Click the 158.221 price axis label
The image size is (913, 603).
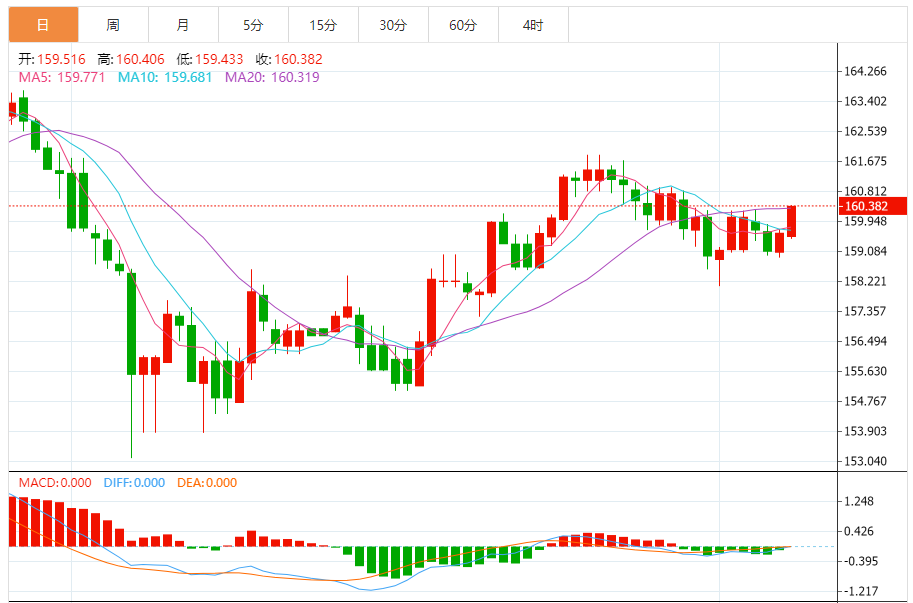[865, 282]
